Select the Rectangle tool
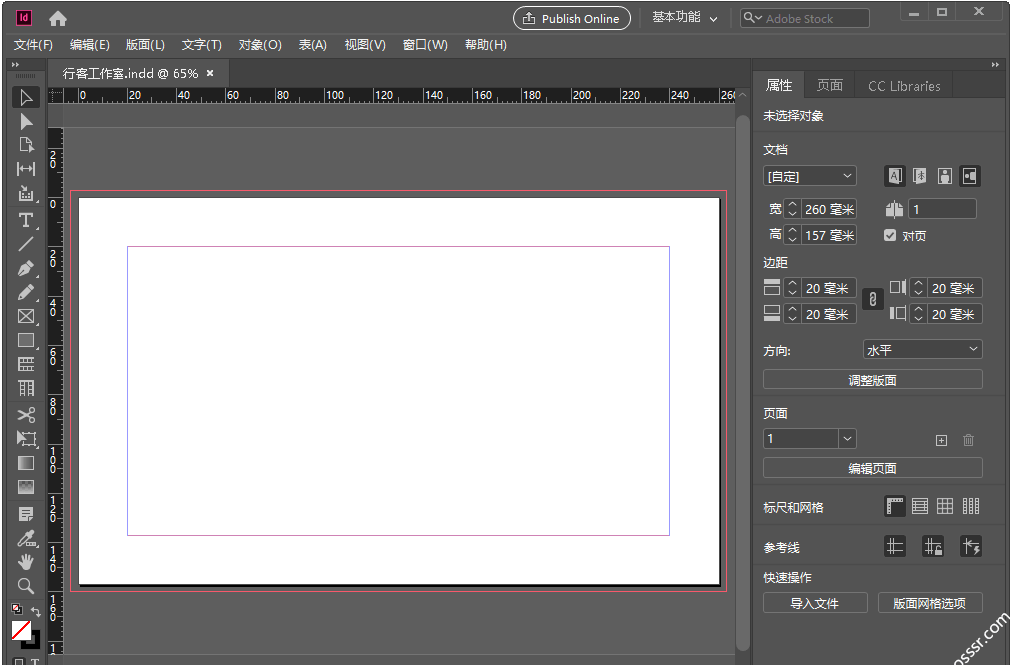 point(26,341)
